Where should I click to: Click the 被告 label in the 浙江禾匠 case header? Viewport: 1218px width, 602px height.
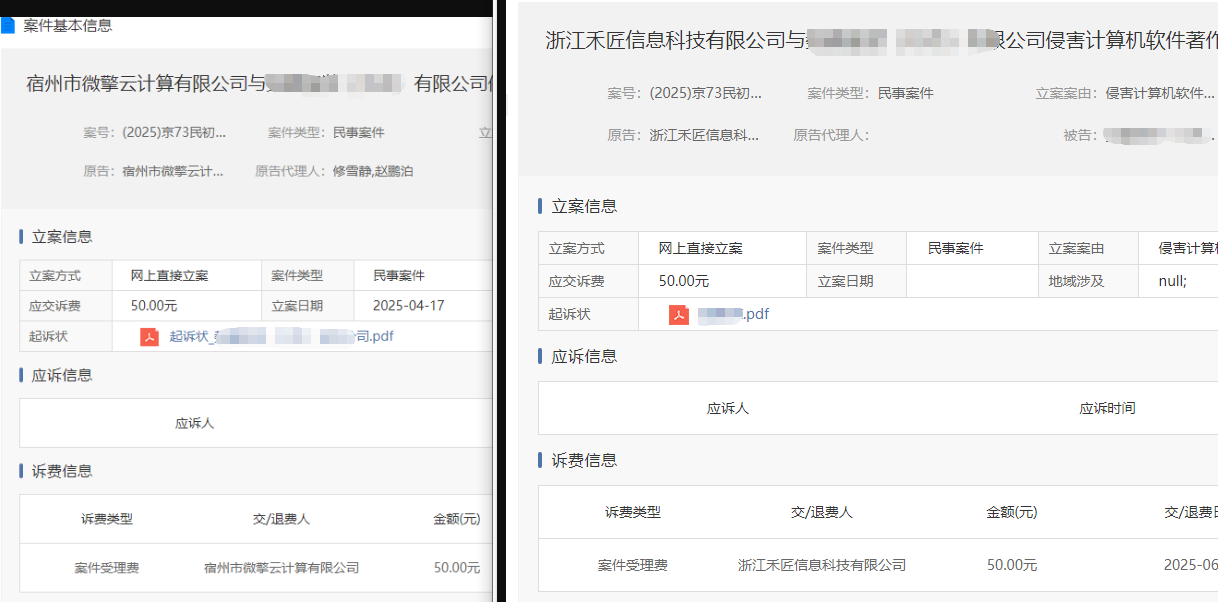[1080, 135]
